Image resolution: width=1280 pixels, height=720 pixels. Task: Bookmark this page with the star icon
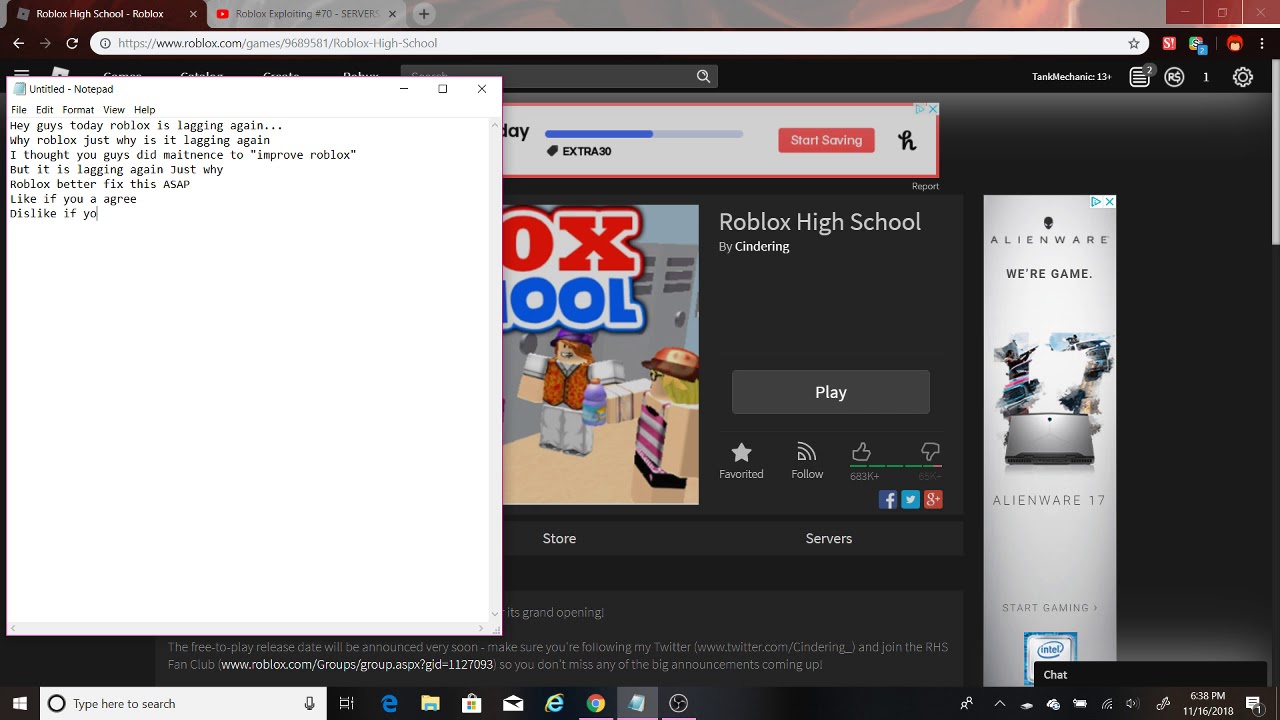1134,43
